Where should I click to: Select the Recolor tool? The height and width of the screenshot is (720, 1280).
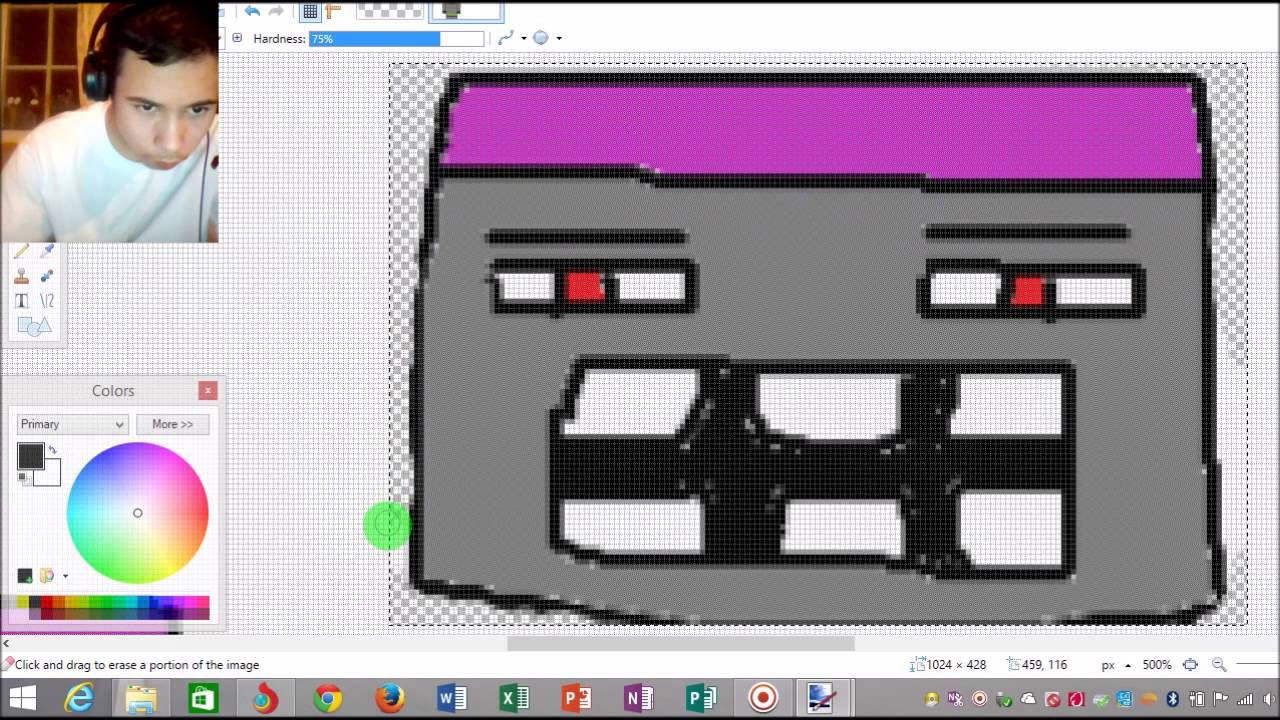point(46,276)
